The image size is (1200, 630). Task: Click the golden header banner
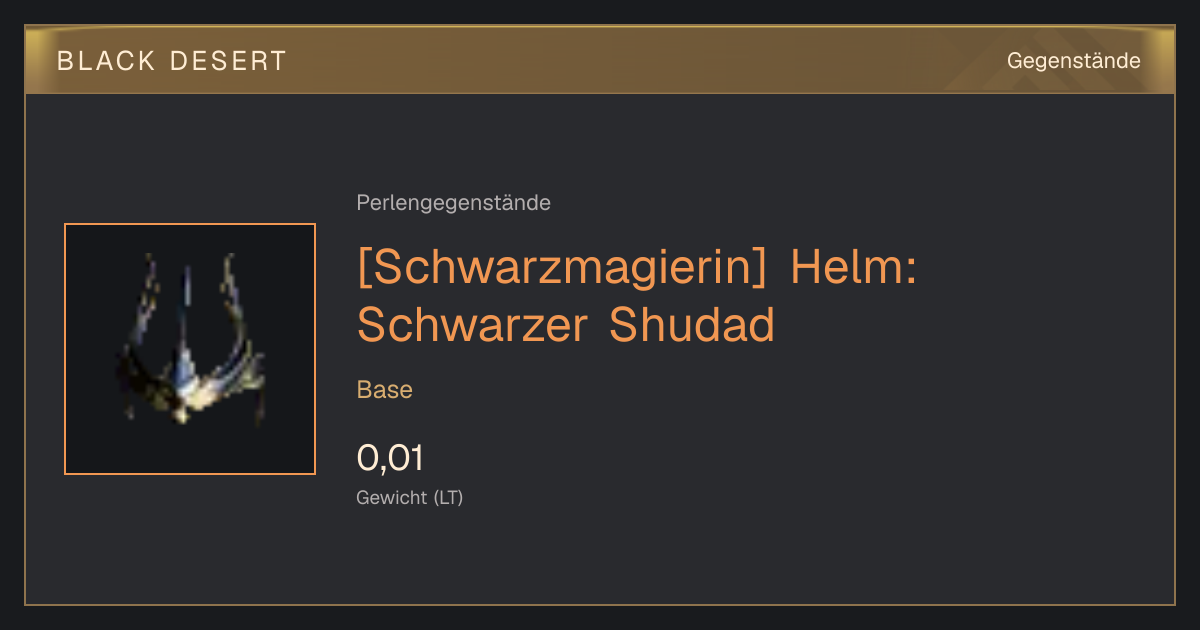tap(600, 60)
